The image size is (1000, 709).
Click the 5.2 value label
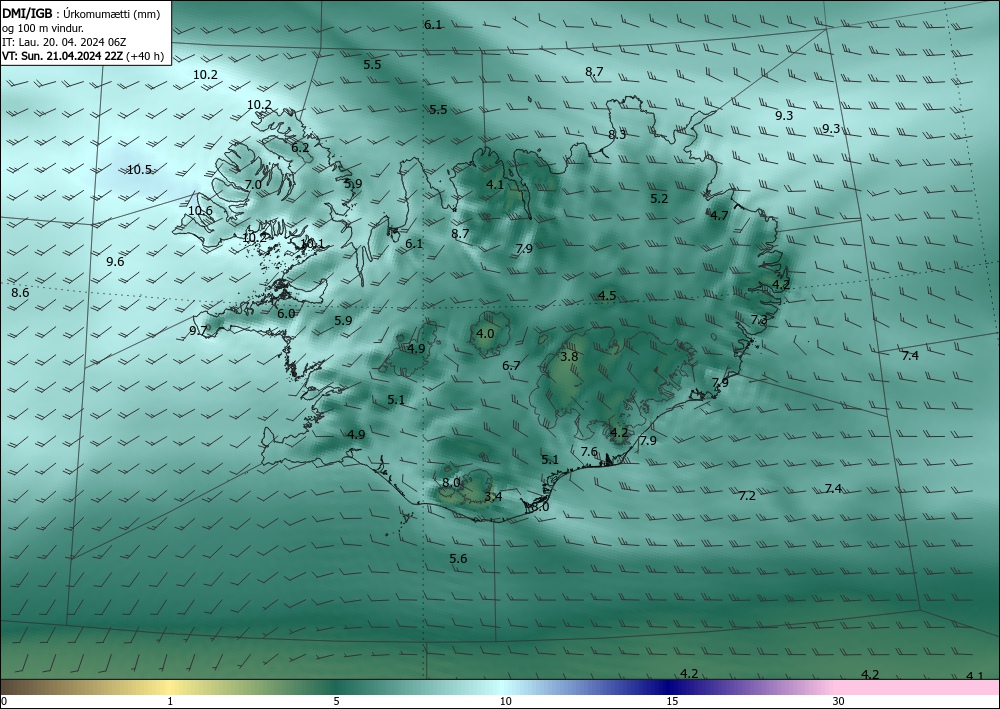(659, 198)
